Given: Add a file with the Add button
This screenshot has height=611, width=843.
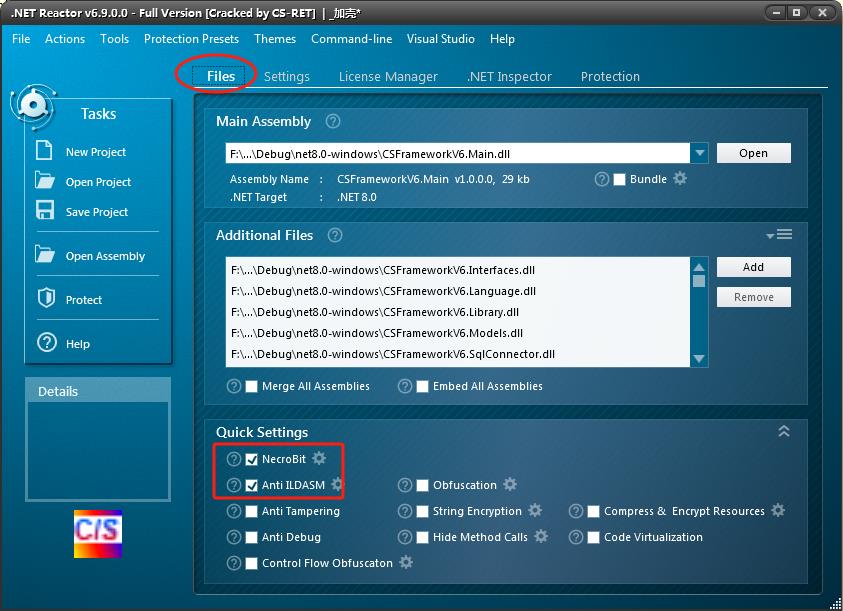Looking at the screenshot, I should coord(753,267).
